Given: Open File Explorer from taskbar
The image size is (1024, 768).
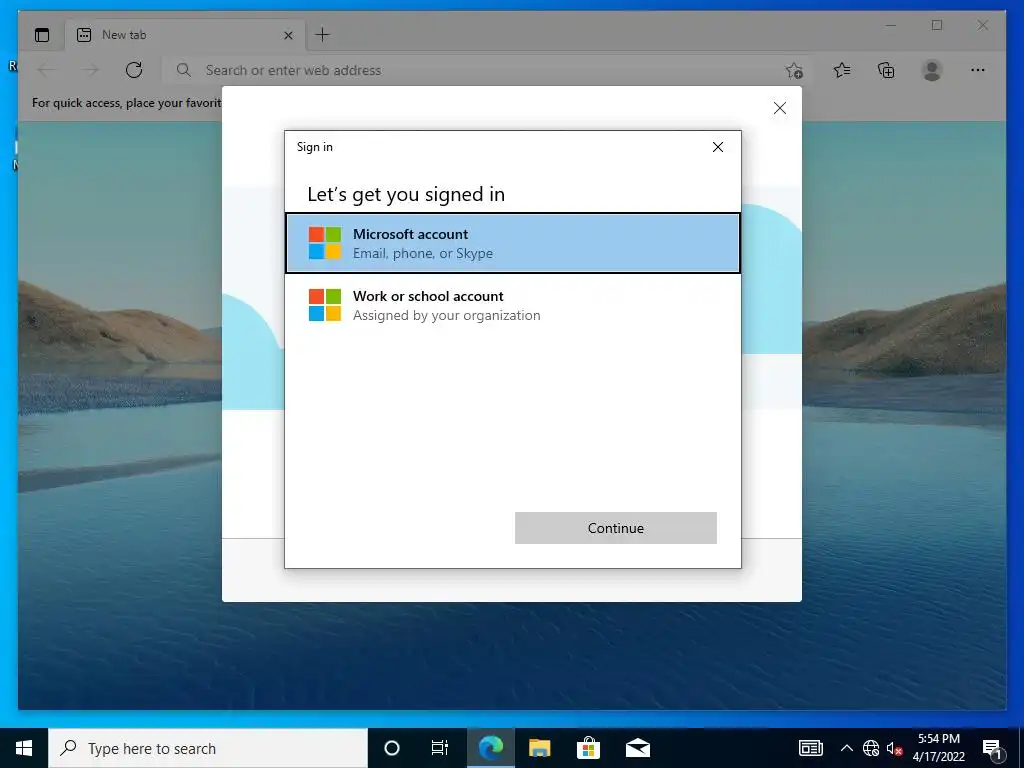Looking at the screenshot, I should (539, 748).
